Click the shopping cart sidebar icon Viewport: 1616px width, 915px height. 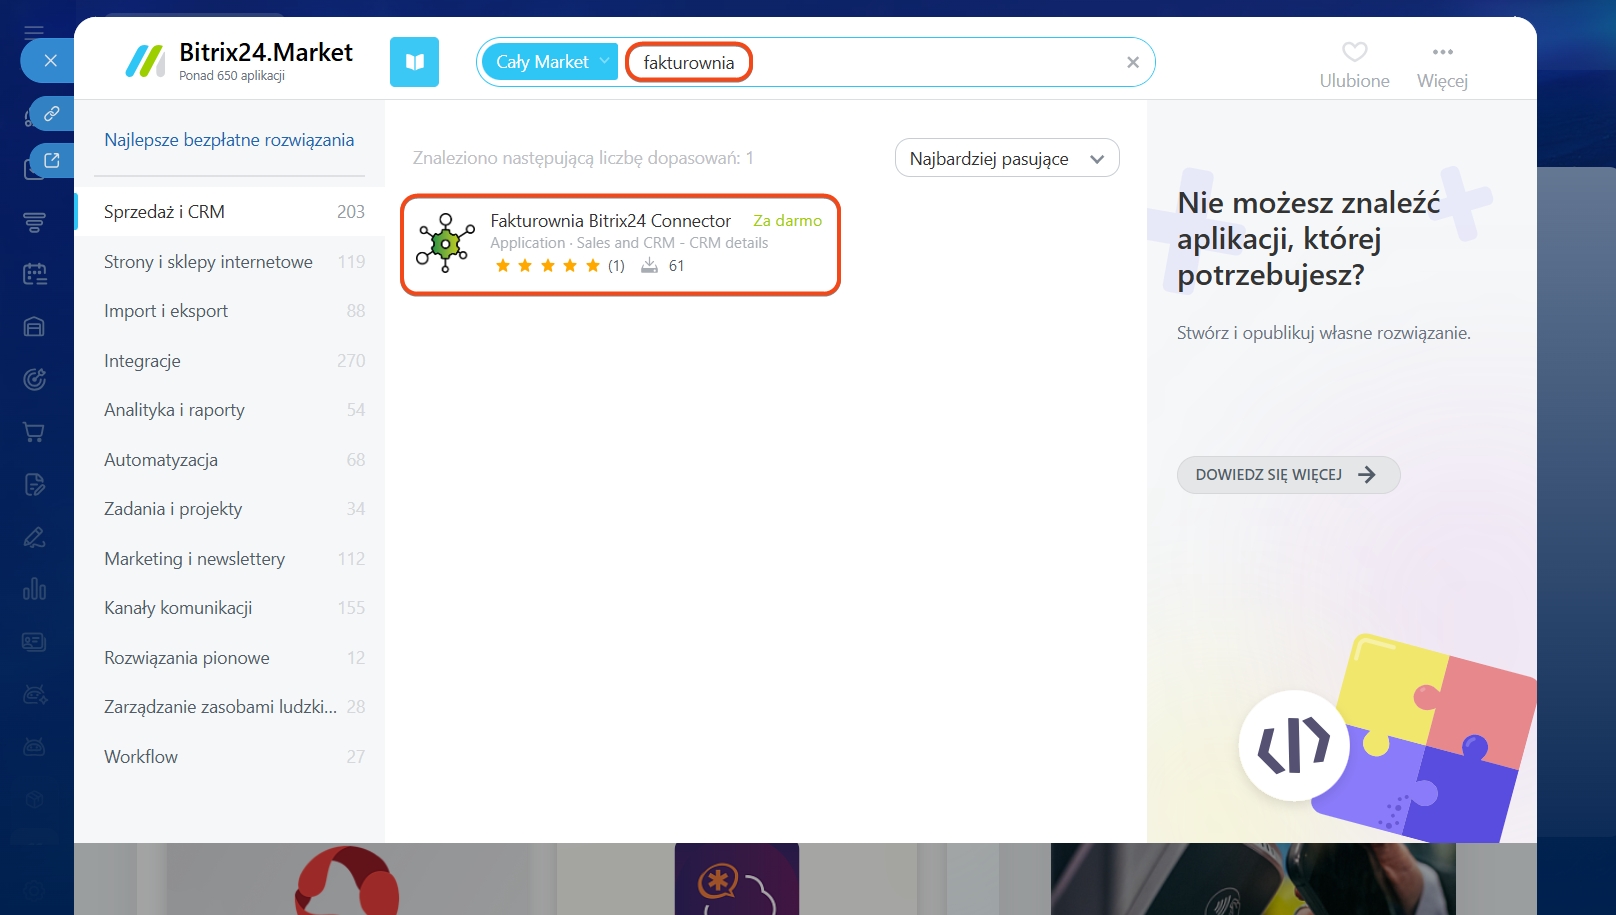pyautogui.click(x=34, y=432)
